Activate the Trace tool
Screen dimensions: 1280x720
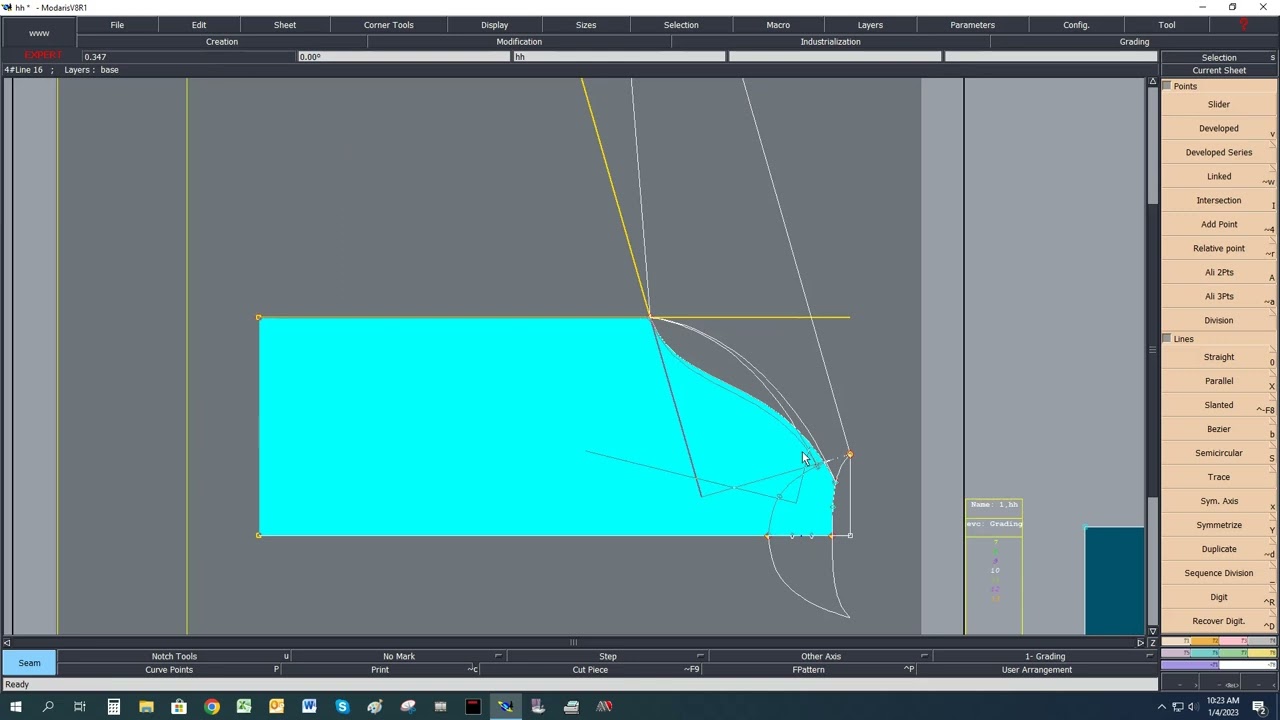click(1218, 477)
